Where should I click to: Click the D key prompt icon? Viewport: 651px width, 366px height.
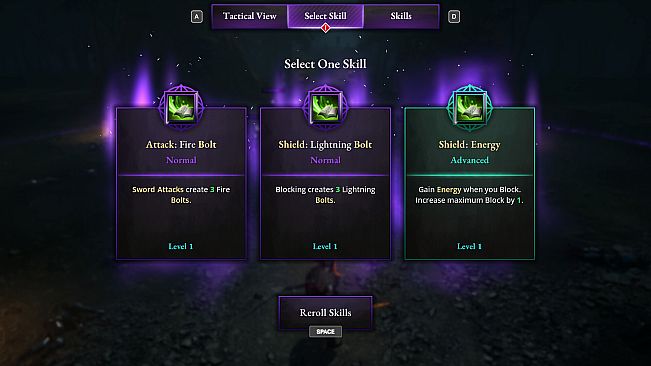[454, 17]
